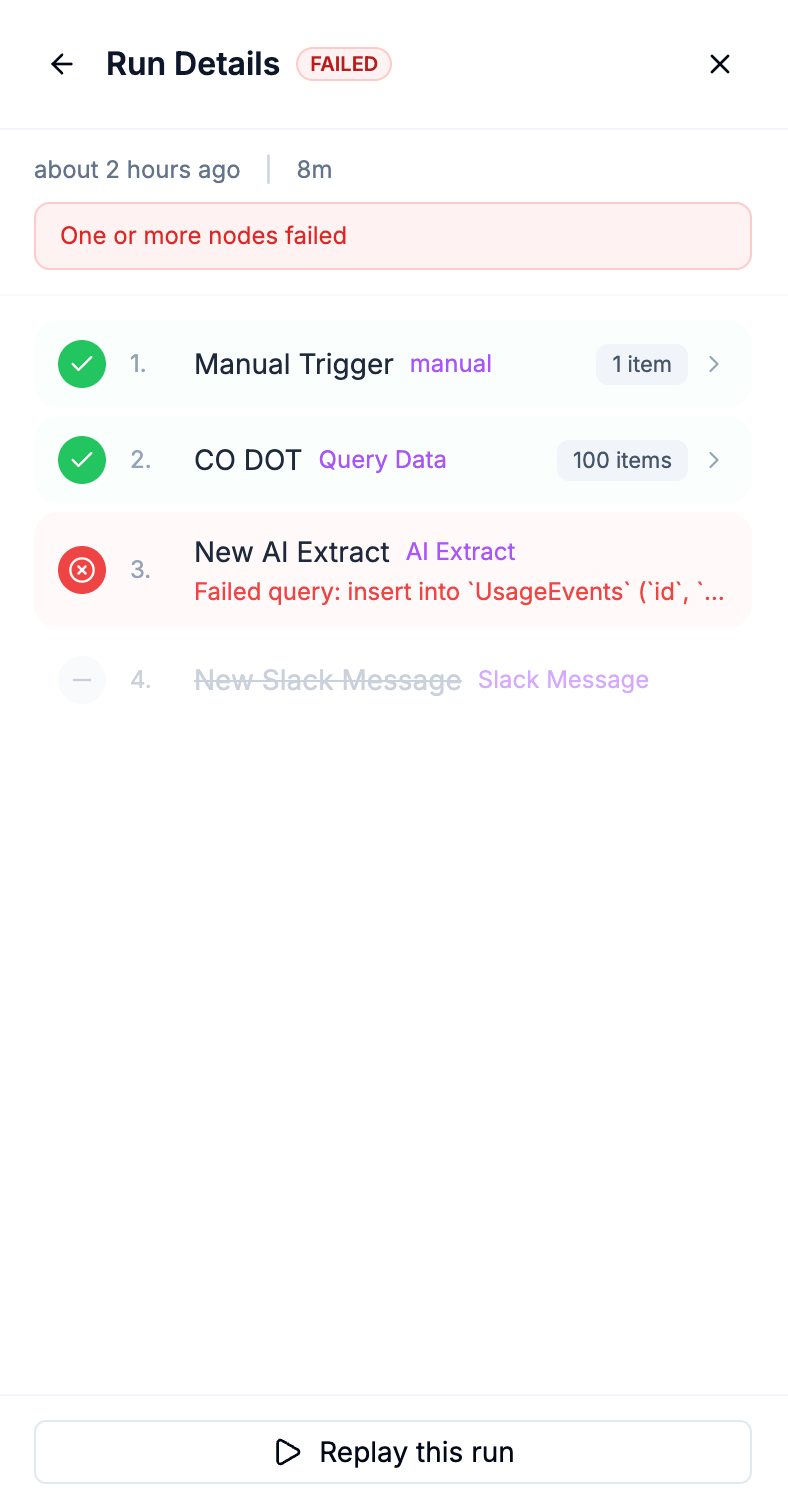
Task: Click the 100 items count pill
Action: click(x=621, y=460)
